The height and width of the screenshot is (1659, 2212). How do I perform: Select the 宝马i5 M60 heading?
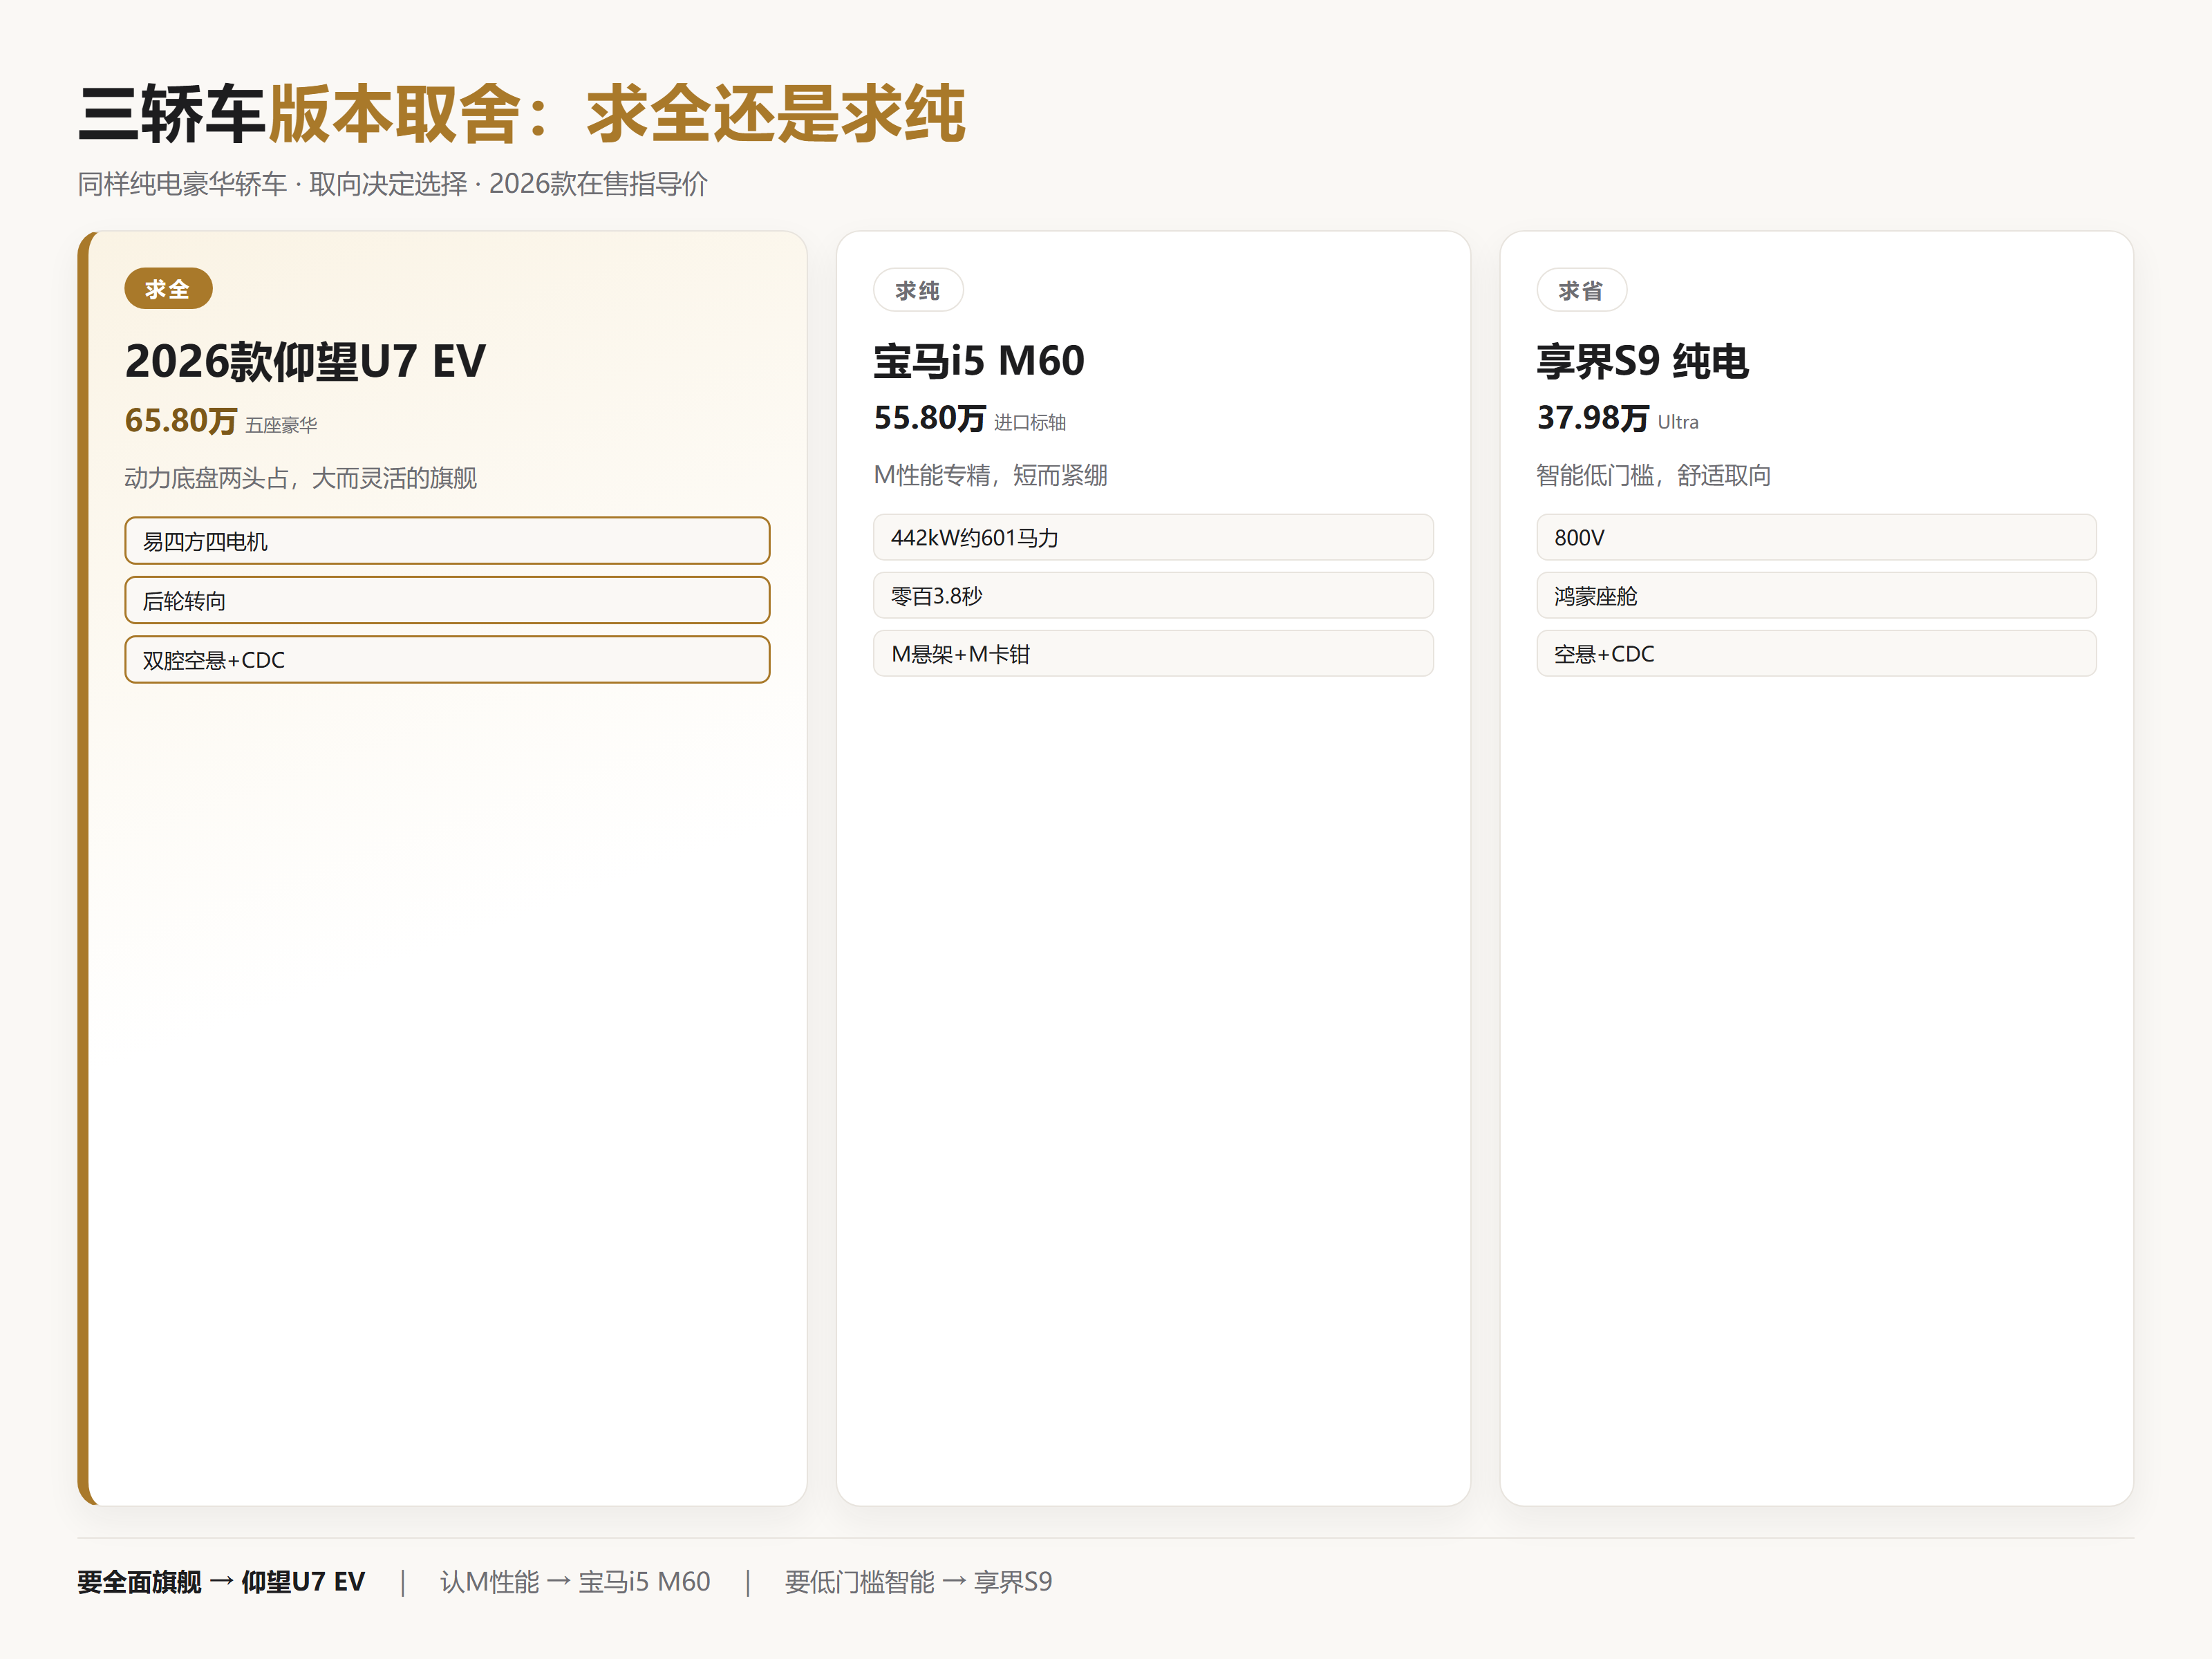(x=979, y=360)
